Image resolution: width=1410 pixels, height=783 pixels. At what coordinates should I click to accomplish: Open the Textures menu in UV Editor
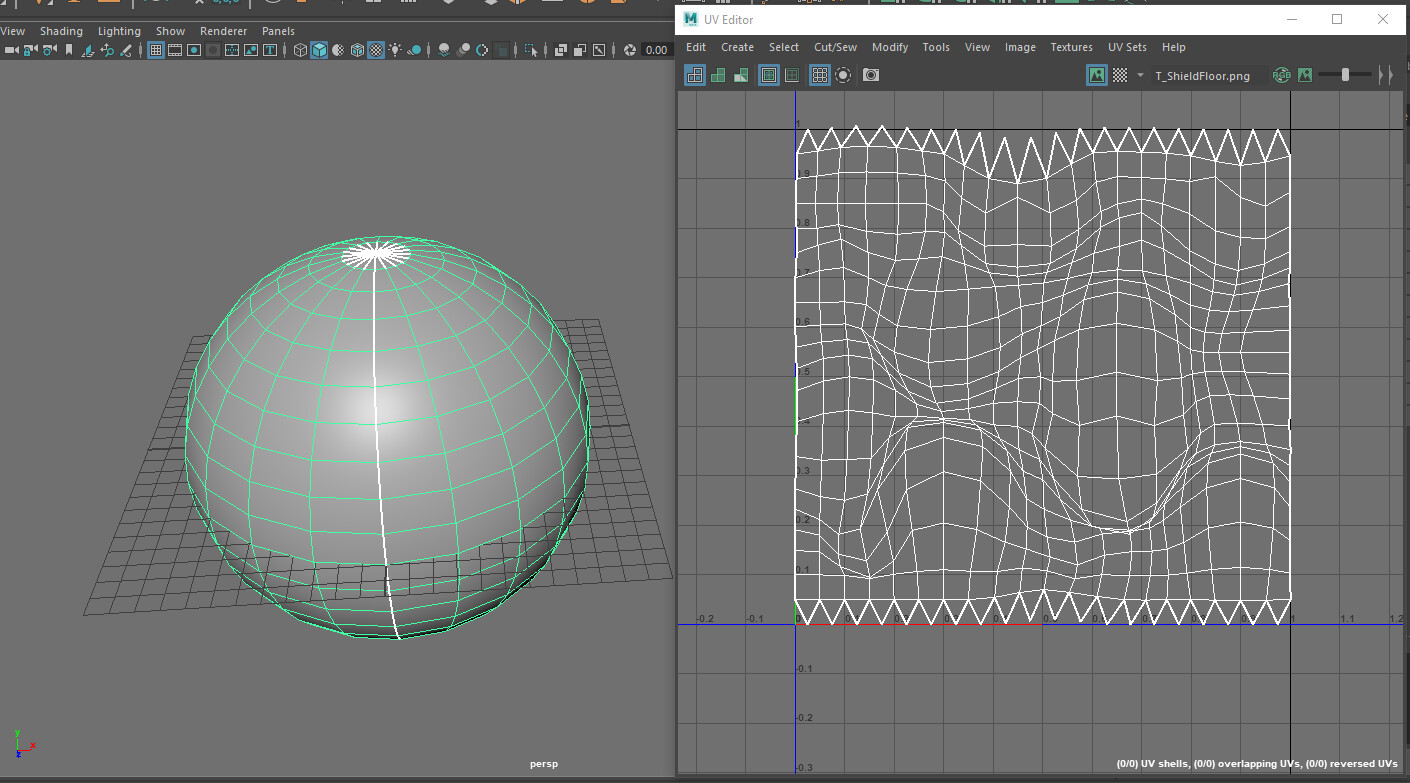pyautogui.click(x=1071, y=47)
